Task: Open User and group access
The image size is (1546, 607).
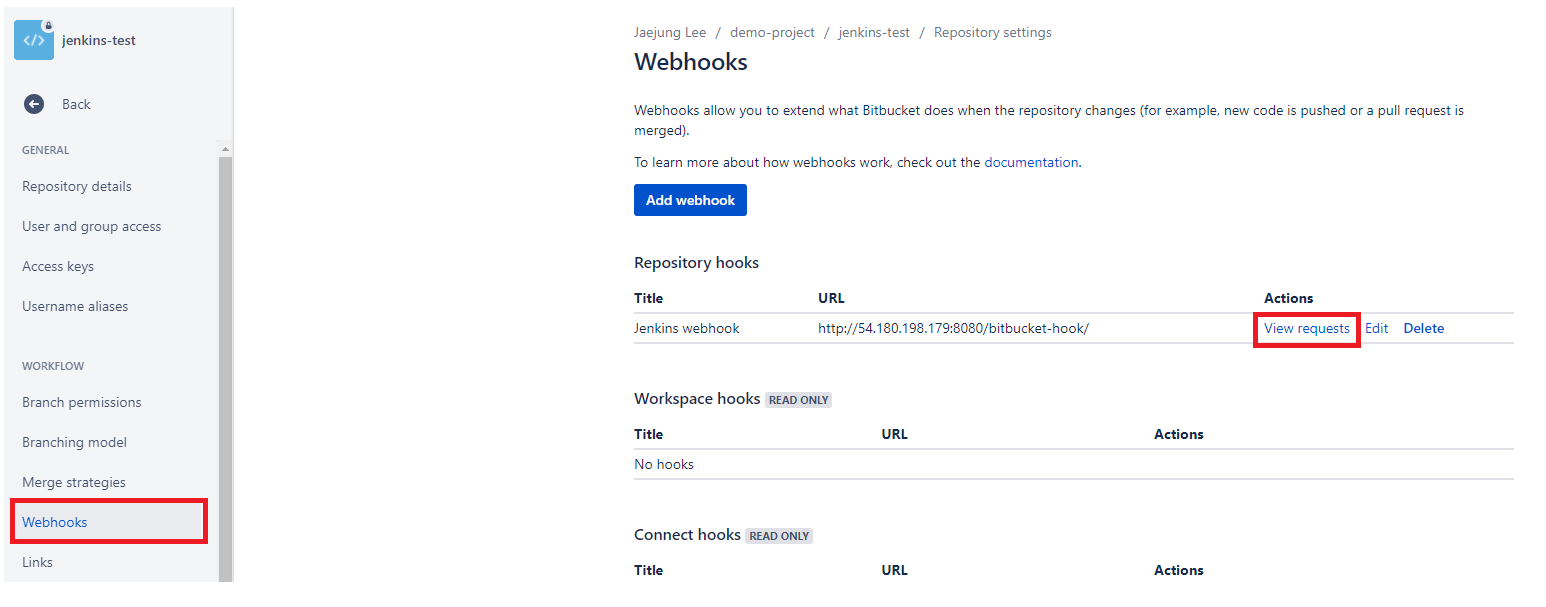Action: (x=92, y=226)
